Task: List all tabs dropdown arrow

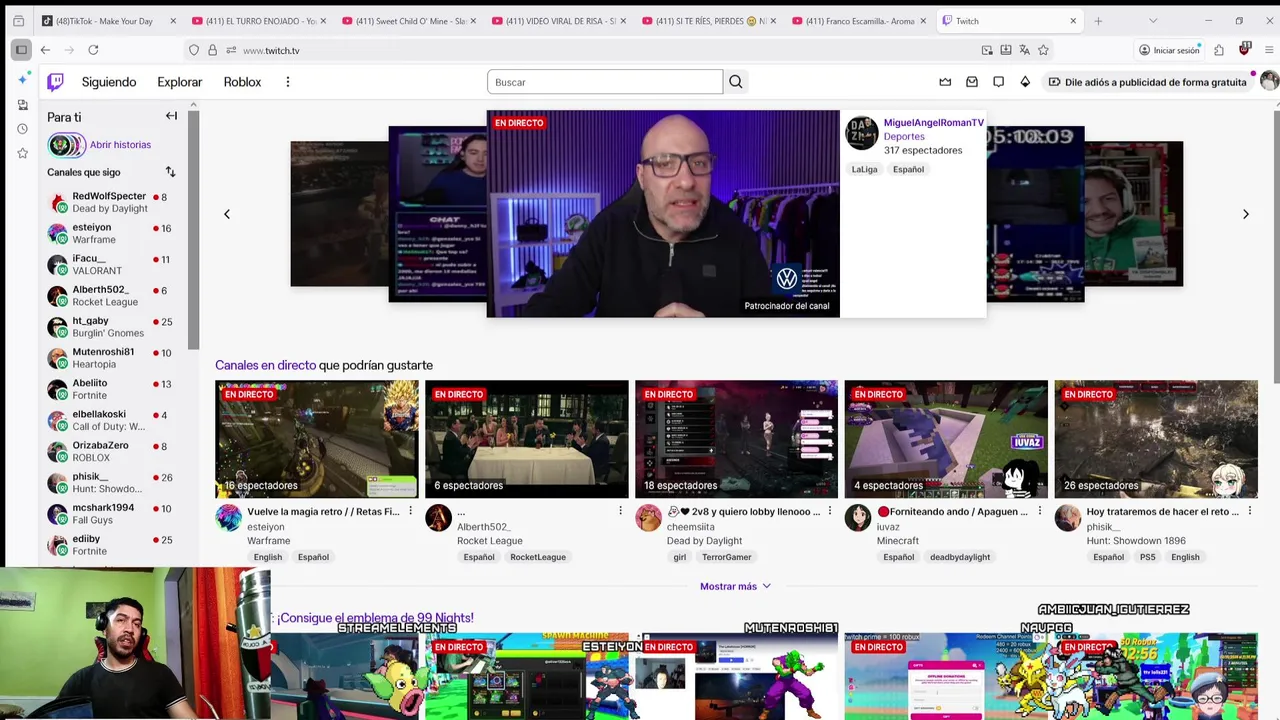Action: (1153, 20)
